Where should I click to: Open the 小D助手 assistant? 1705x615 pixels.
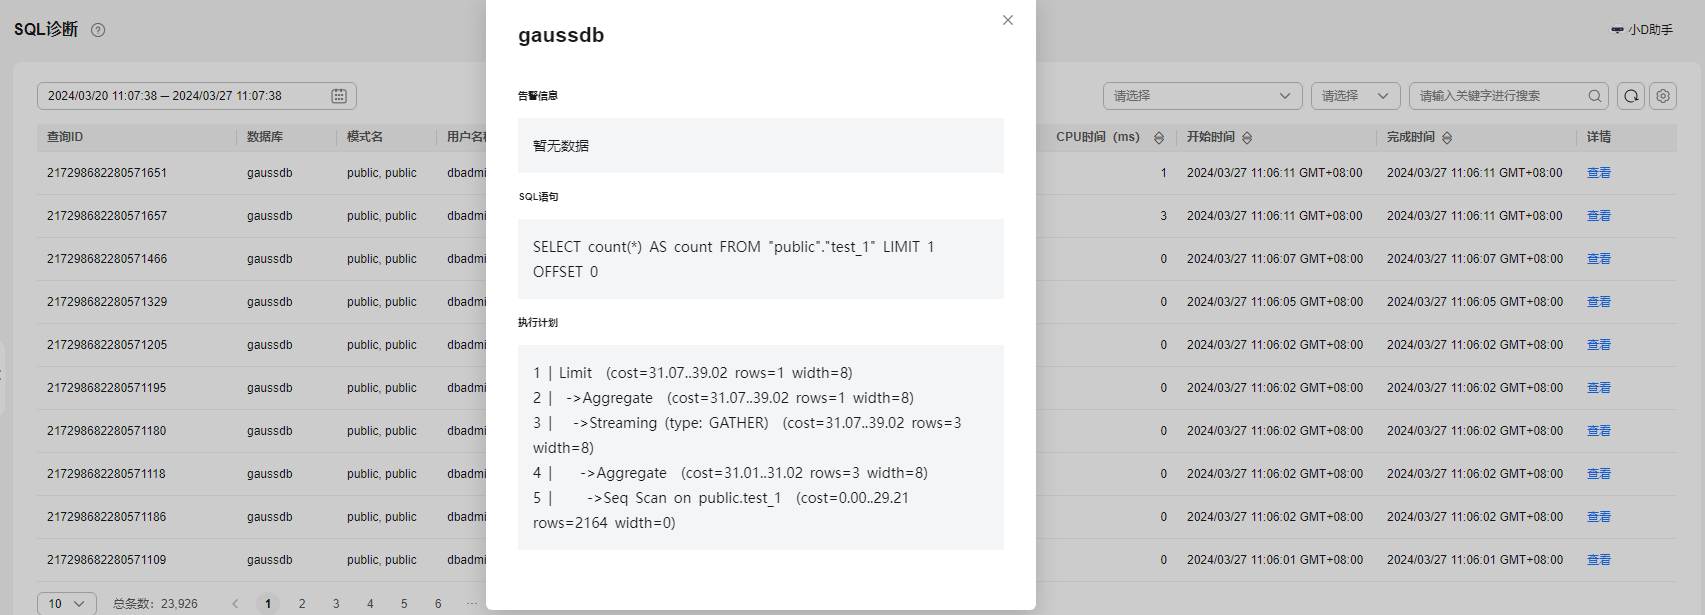[1641, 30]
